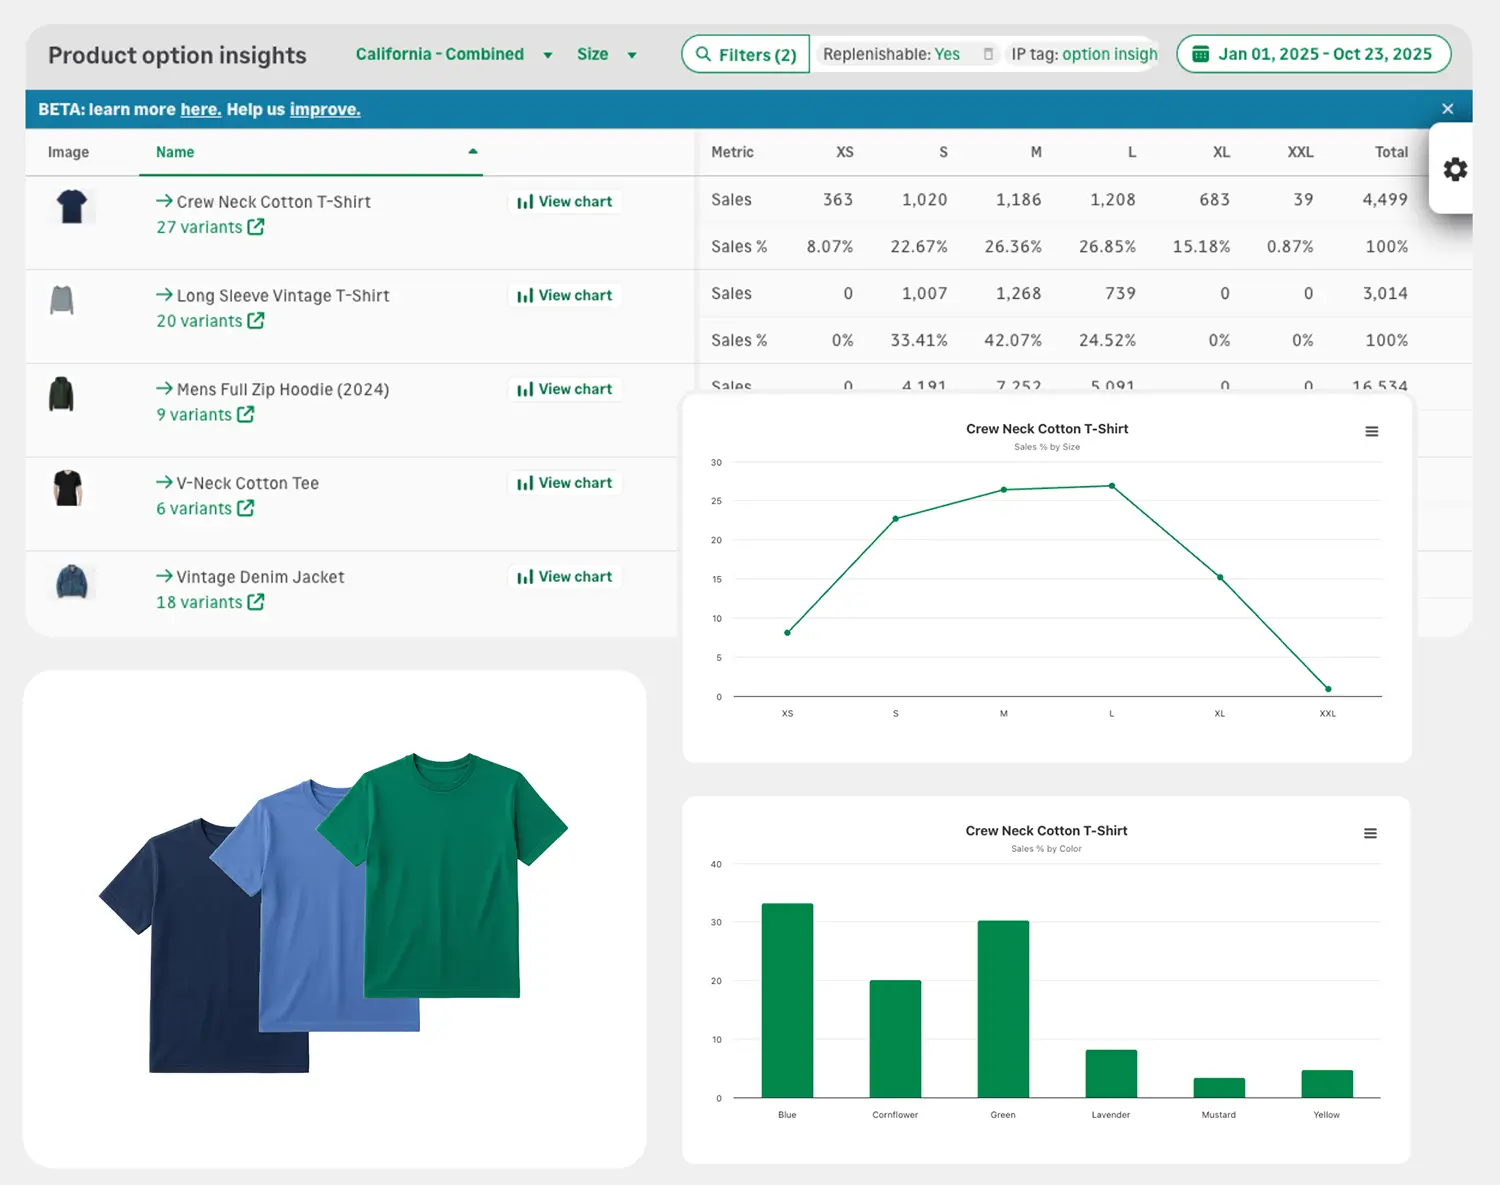Toggle the Name column sort direction

(472, 152)
